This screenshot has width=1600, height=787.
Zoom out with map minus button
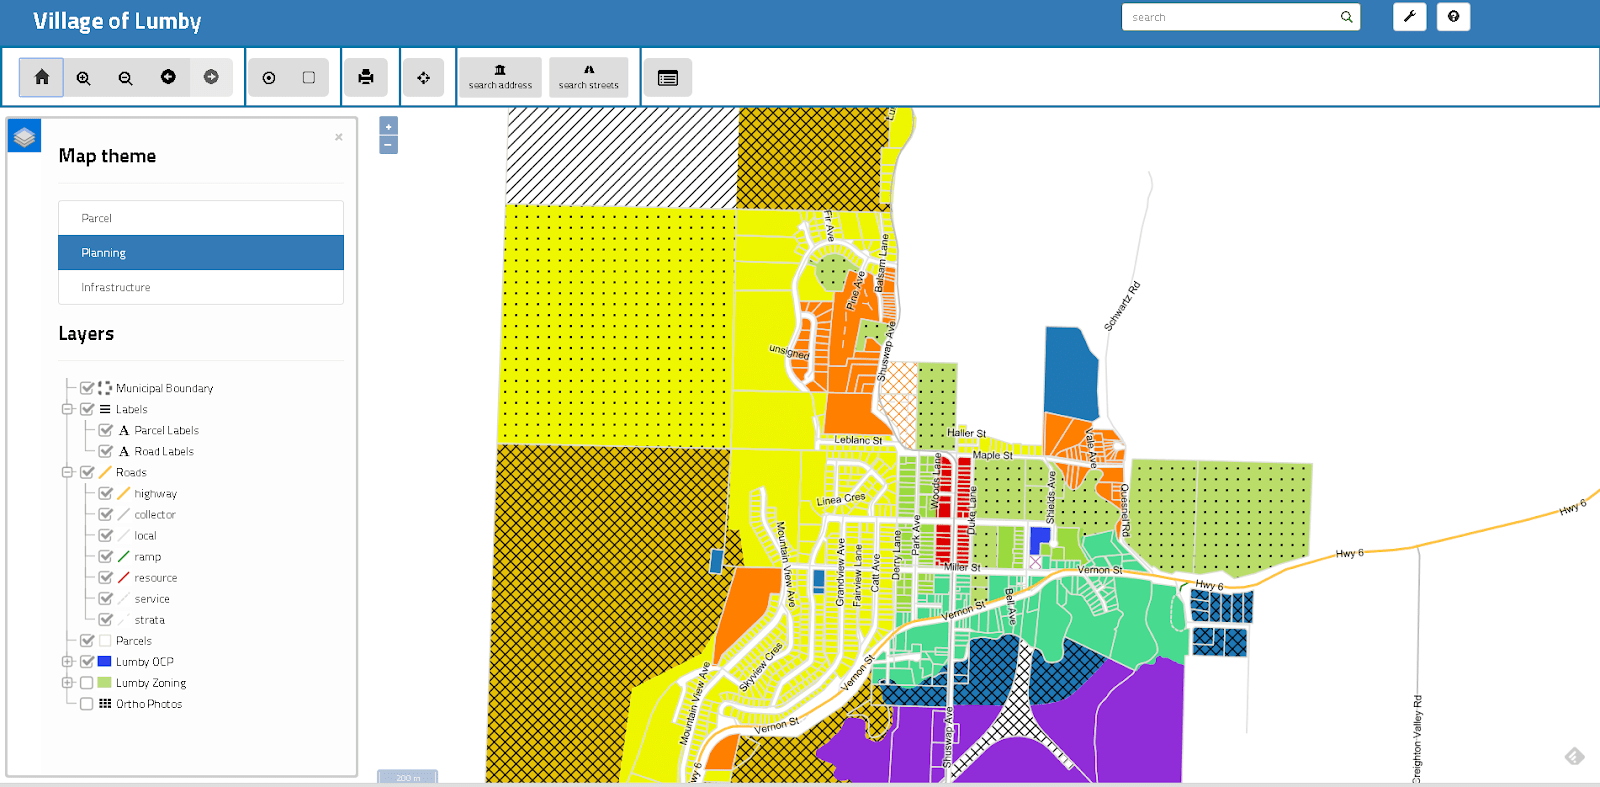[389, 145]
